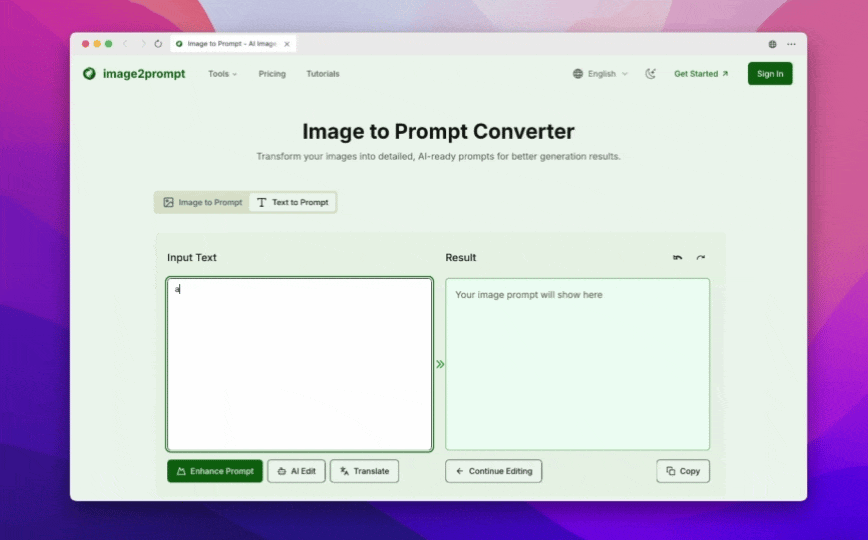Toggle dark mode with the moon icon

click(650, 74)
